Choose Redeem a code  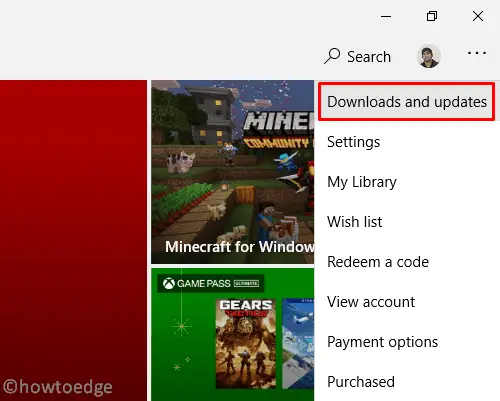407,262
